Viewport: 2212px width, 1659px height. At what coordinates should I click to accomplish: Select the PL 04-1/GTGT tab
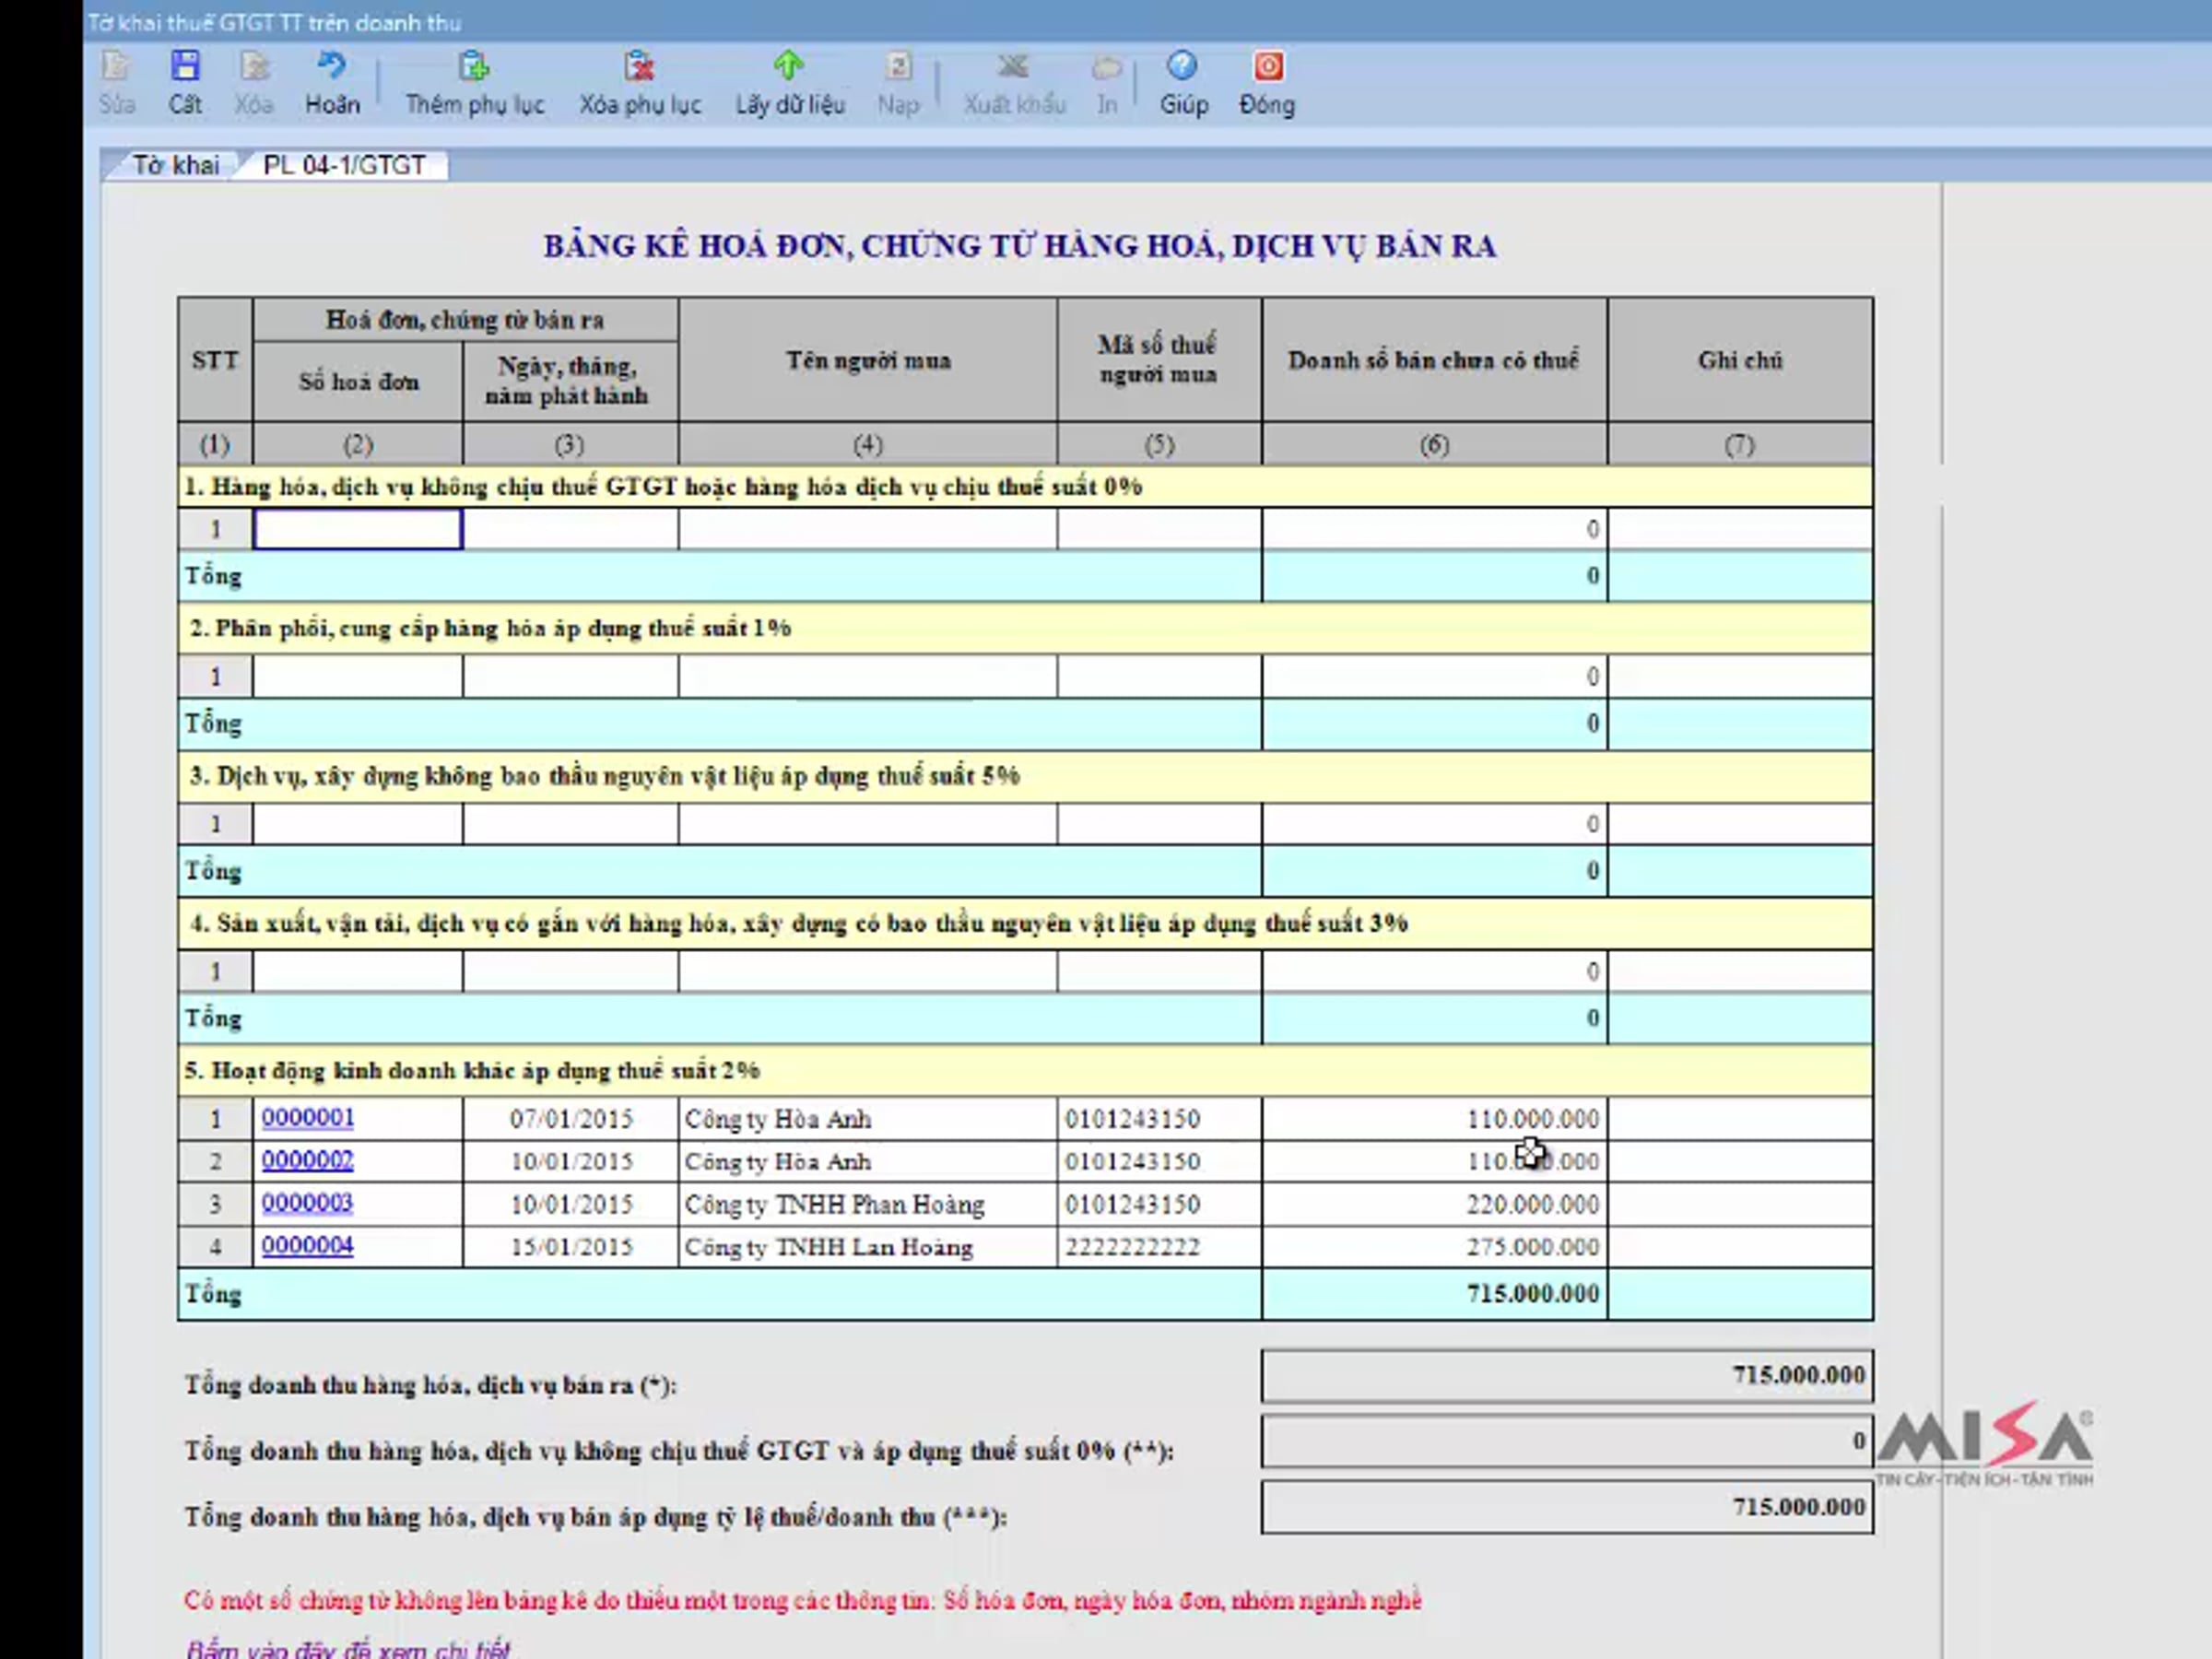(x=344, y=165)
